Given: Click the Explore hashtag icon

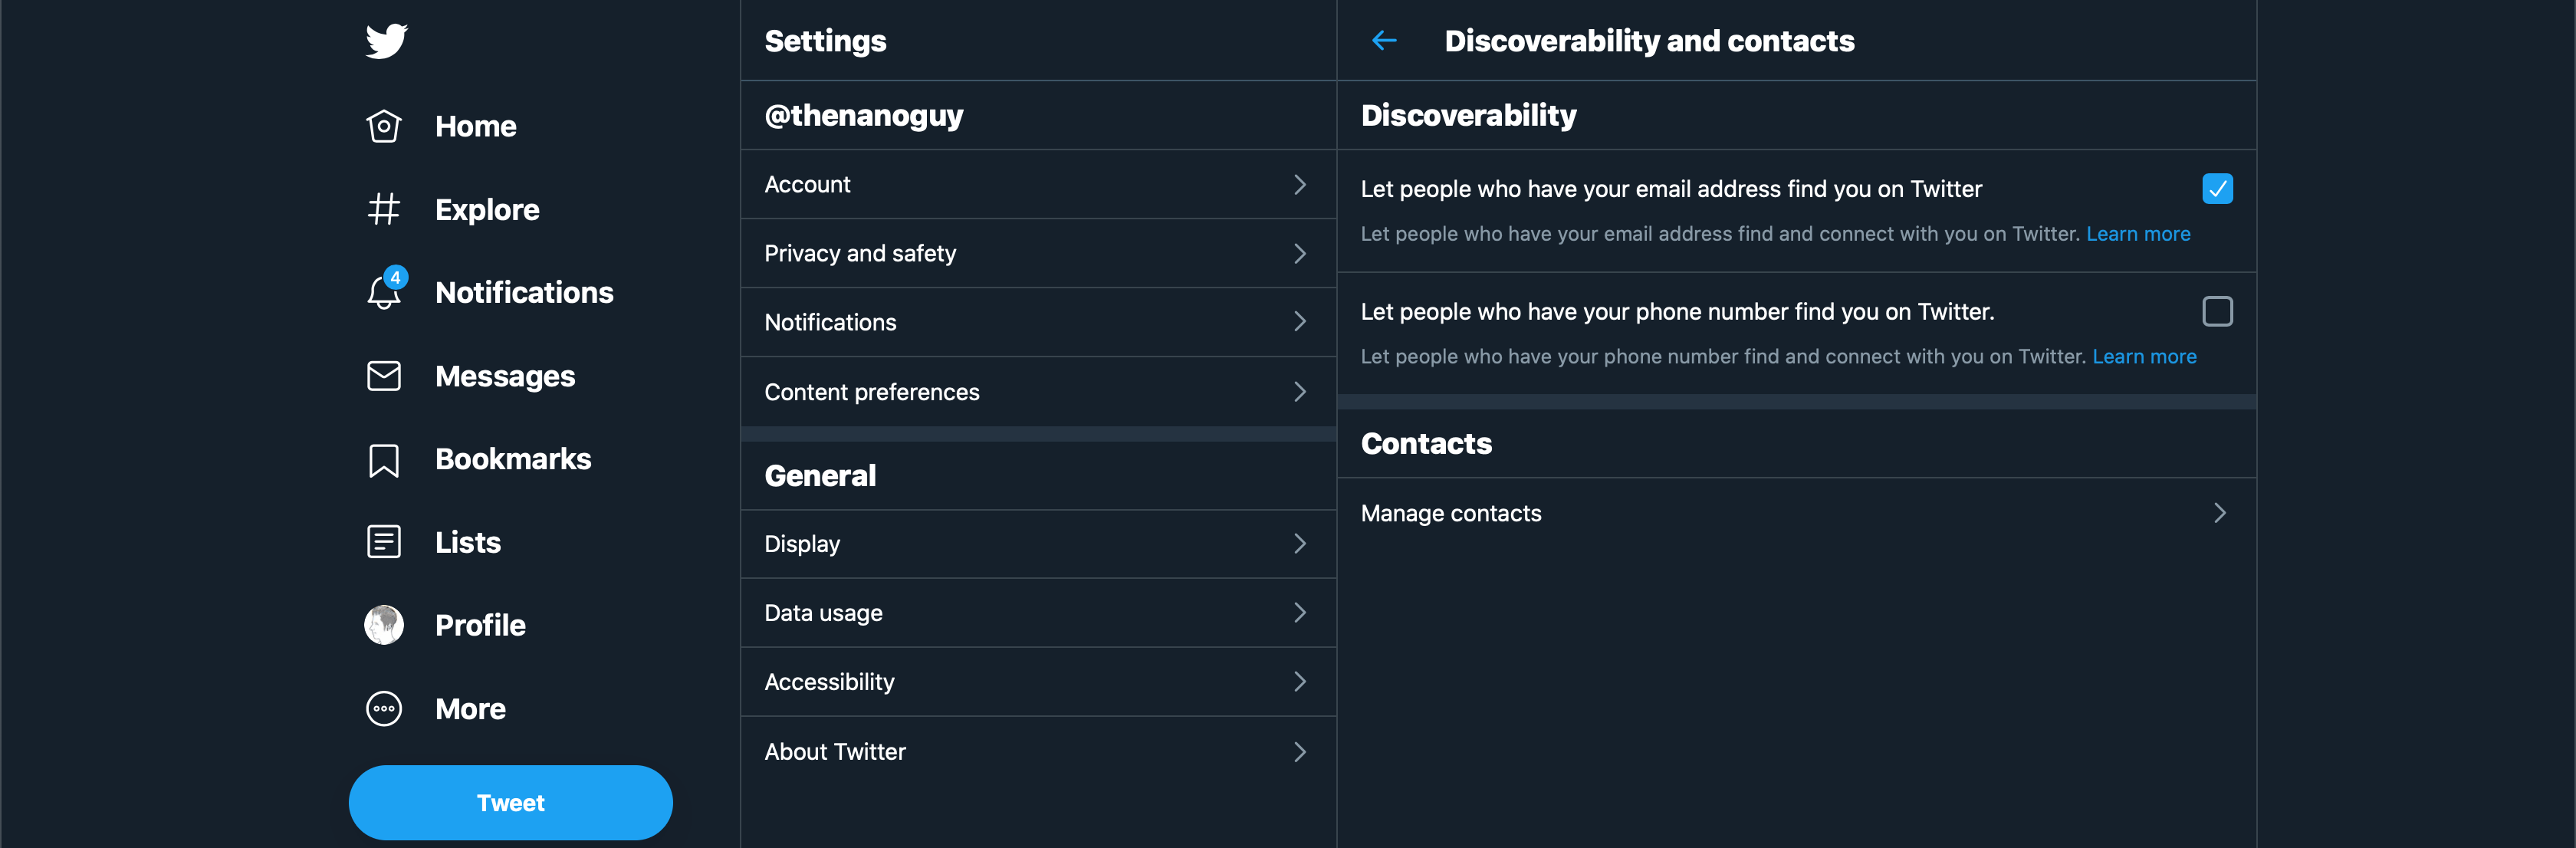Looking at the screenshot, I should click(x=384, y=209).
